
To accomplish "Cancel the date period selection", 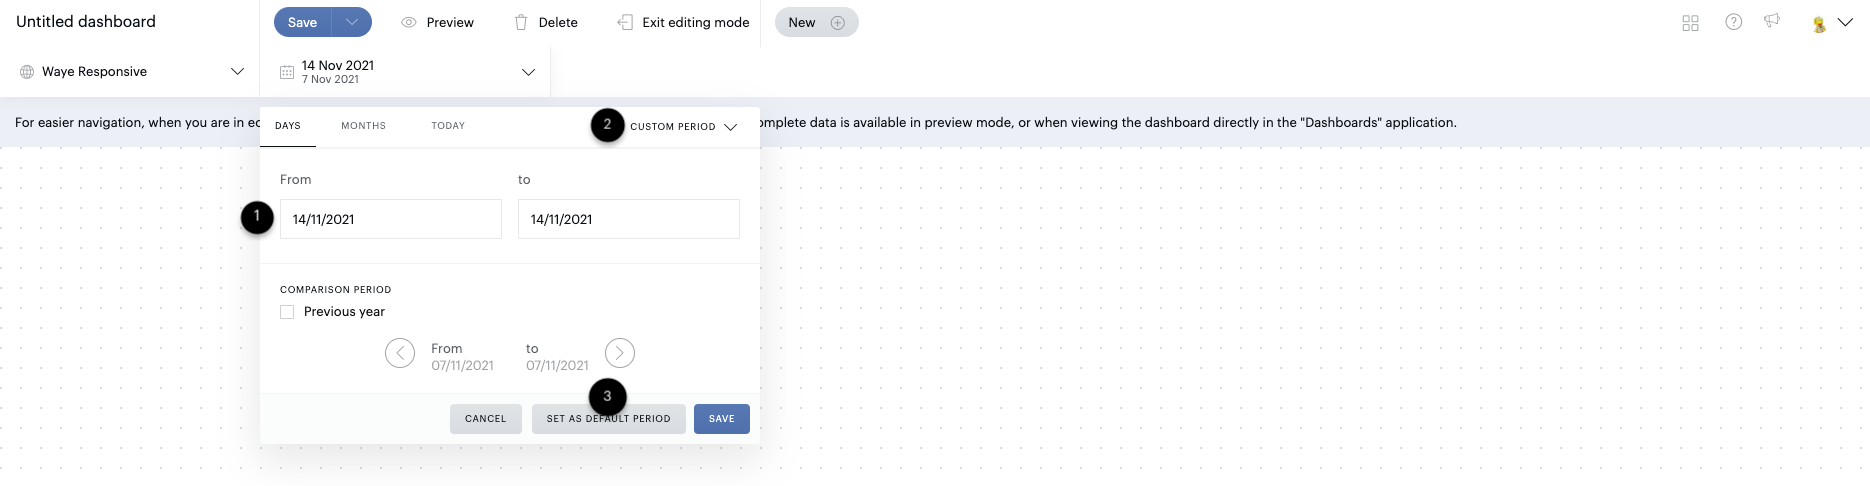I will (x=486, y=419).
